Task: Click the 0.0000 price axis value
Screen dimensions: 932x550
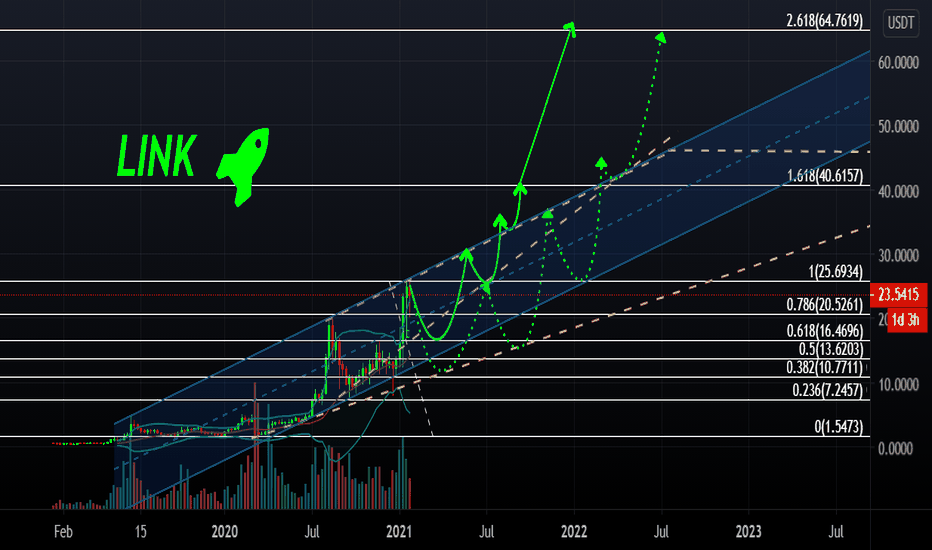Action: point(895,448)
